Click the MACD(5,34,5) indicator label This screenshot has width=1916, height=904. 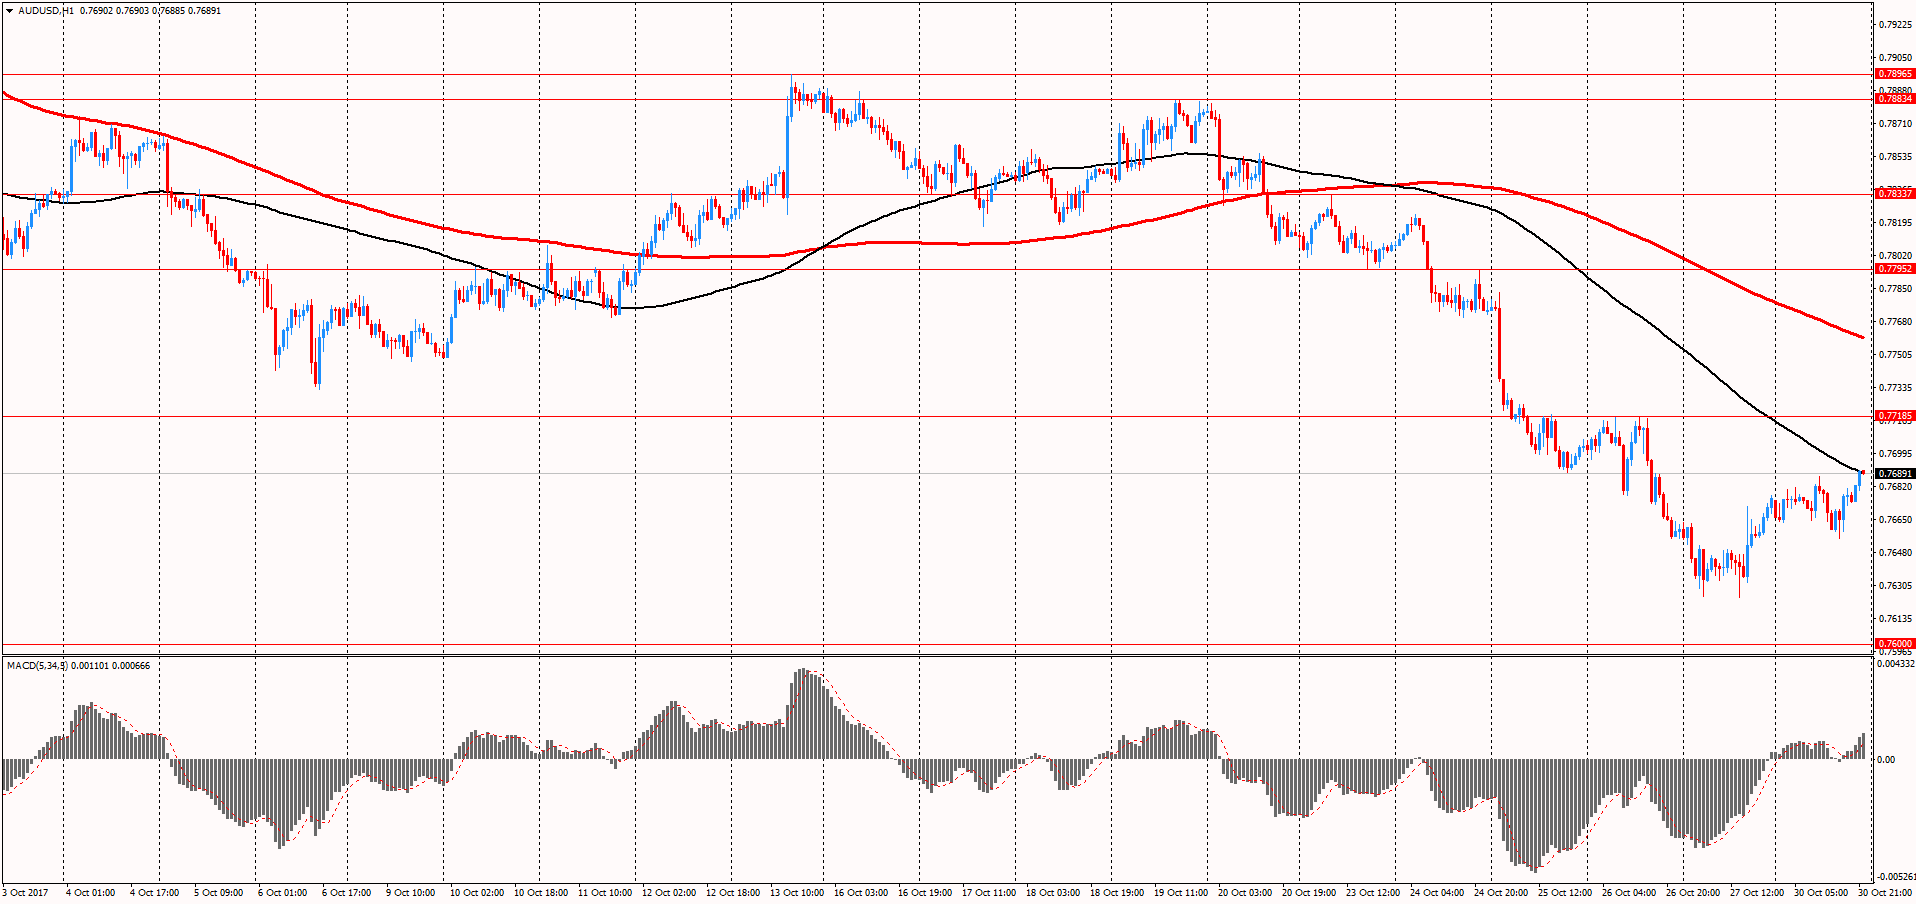coord(37,666)
